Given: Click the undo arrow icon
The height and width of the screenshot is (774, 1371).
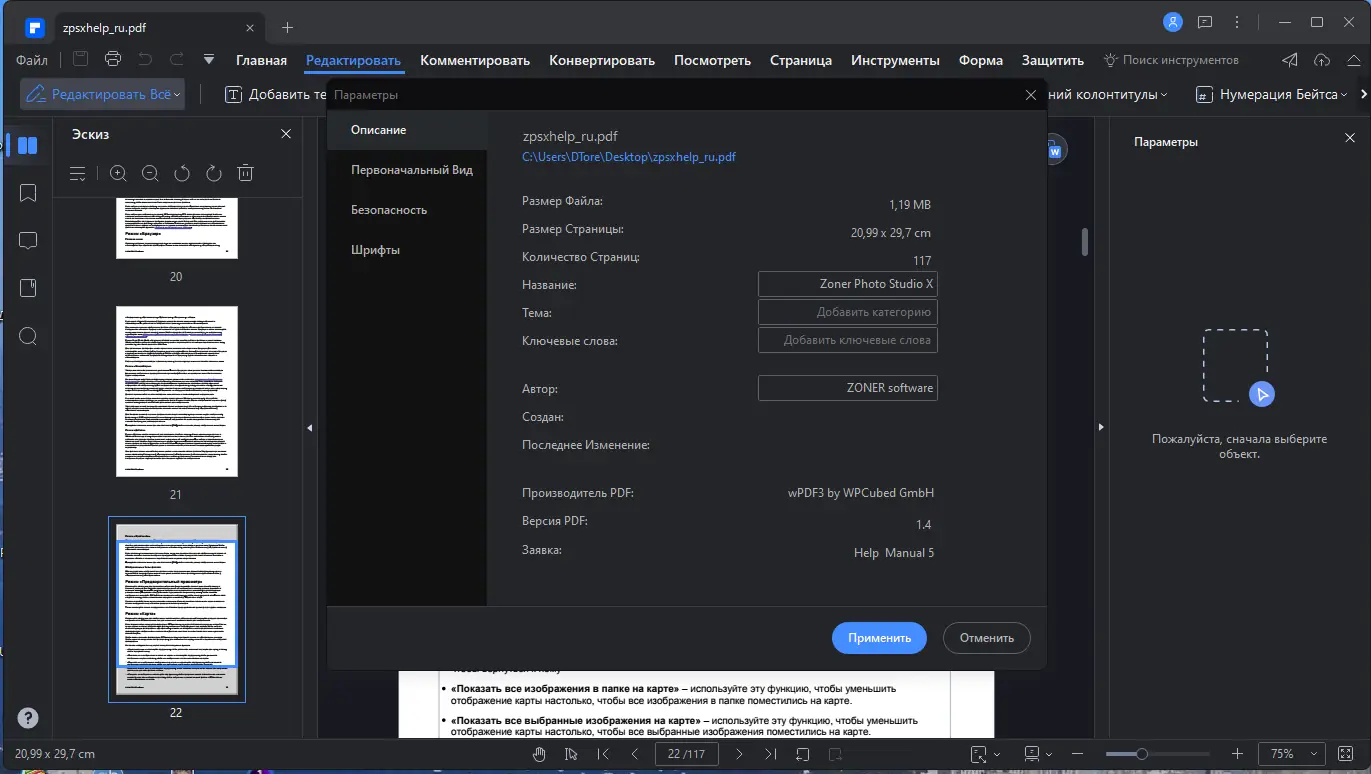Looking at the screenshot, I should [x=145, y=59].
